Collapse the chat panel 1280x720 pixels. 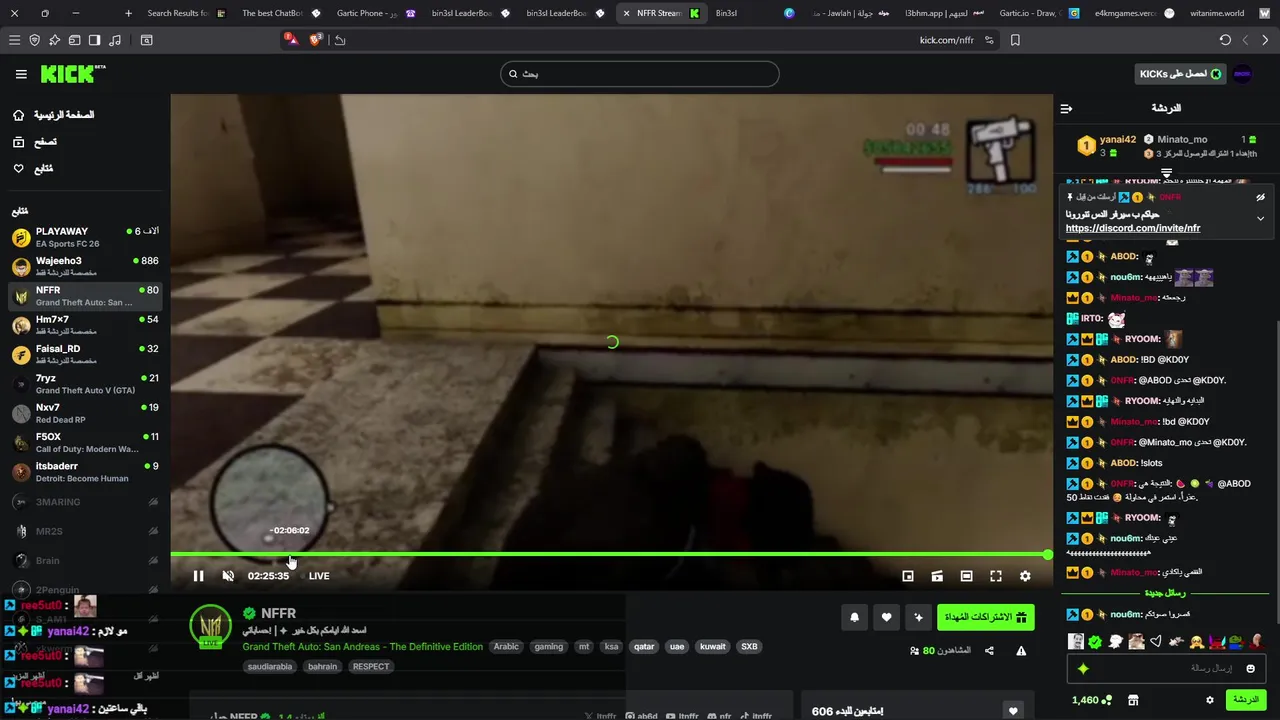point(1066,108)
